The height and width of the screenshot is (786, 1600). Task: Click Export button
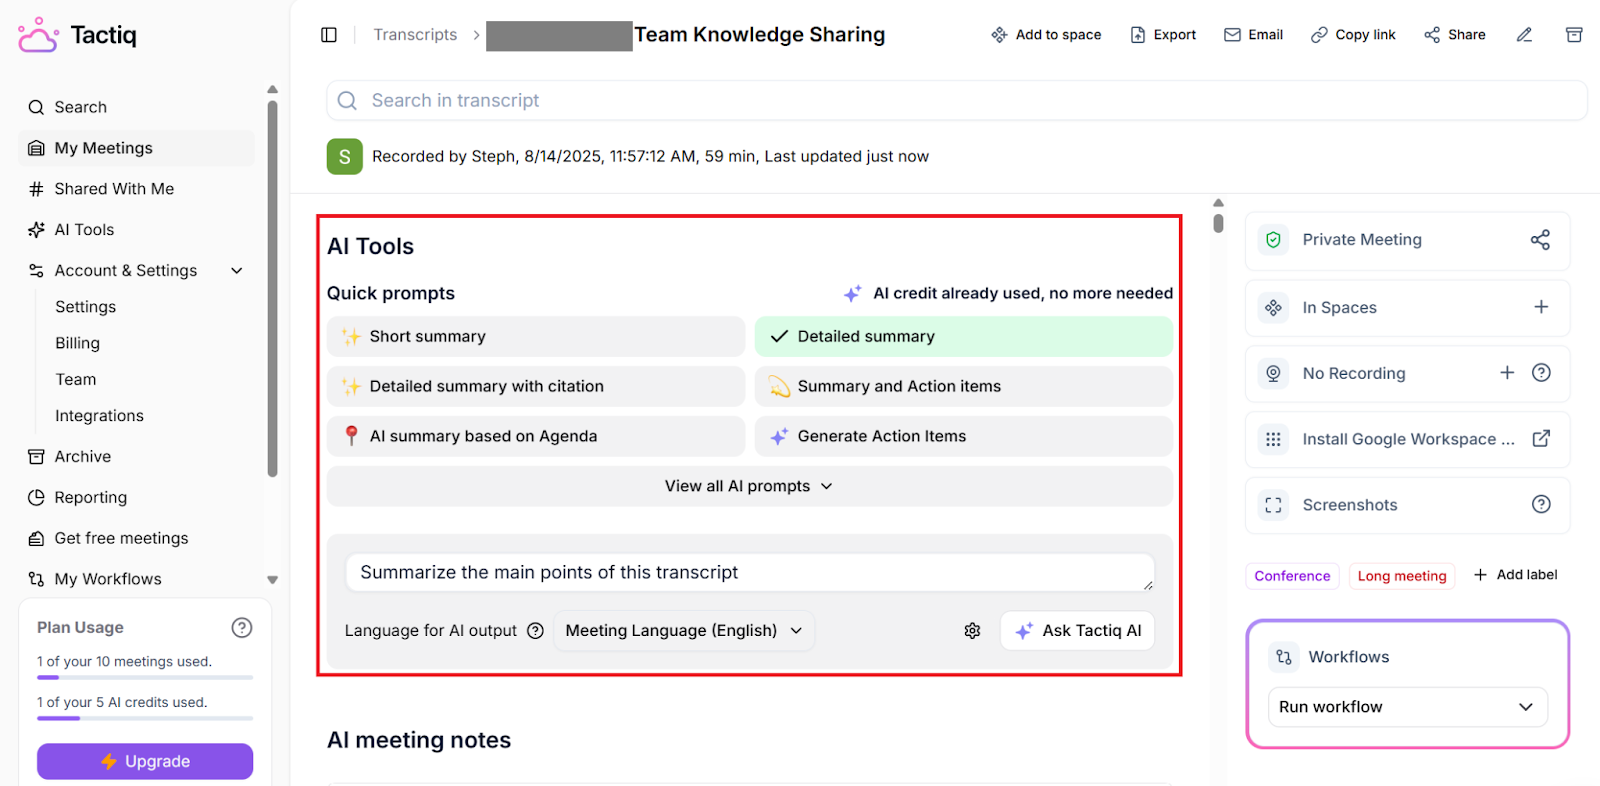[1163, 35]
